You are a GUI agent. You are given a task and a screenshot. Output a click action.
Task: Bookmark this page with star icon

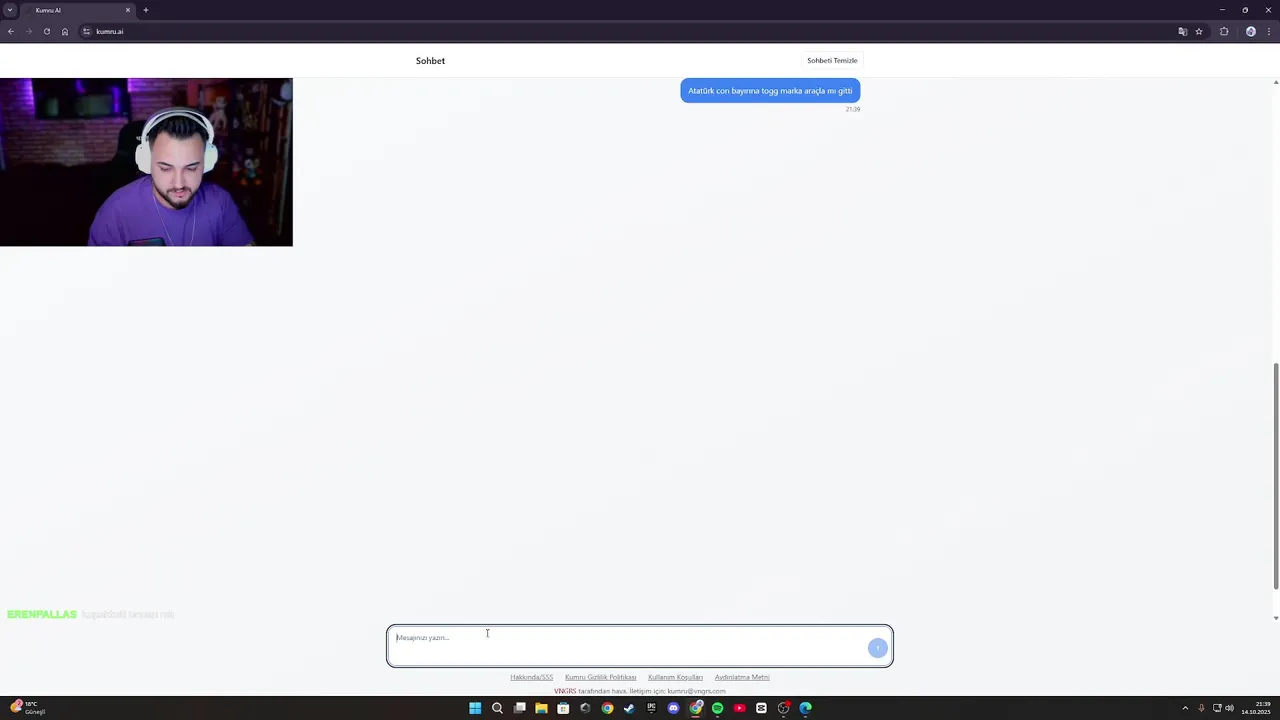pos(1199,31)
